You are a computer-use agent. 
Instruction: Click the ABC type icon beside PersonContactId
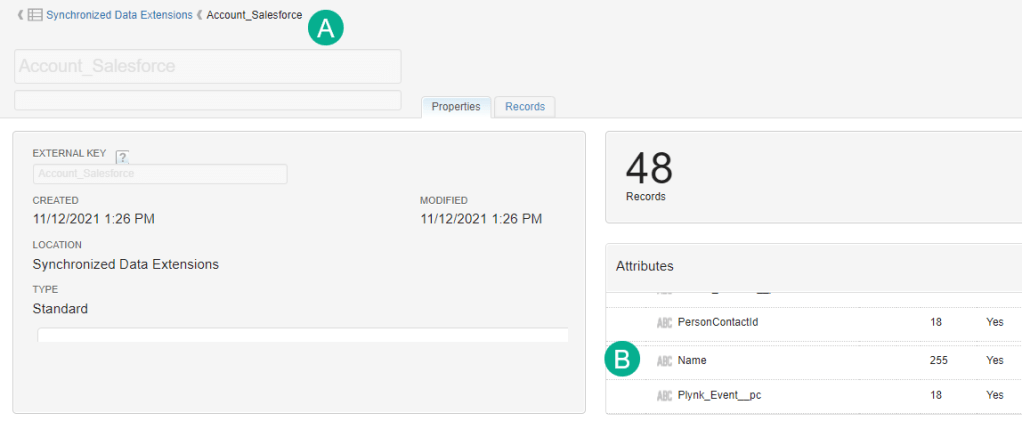tap(664, 323)
